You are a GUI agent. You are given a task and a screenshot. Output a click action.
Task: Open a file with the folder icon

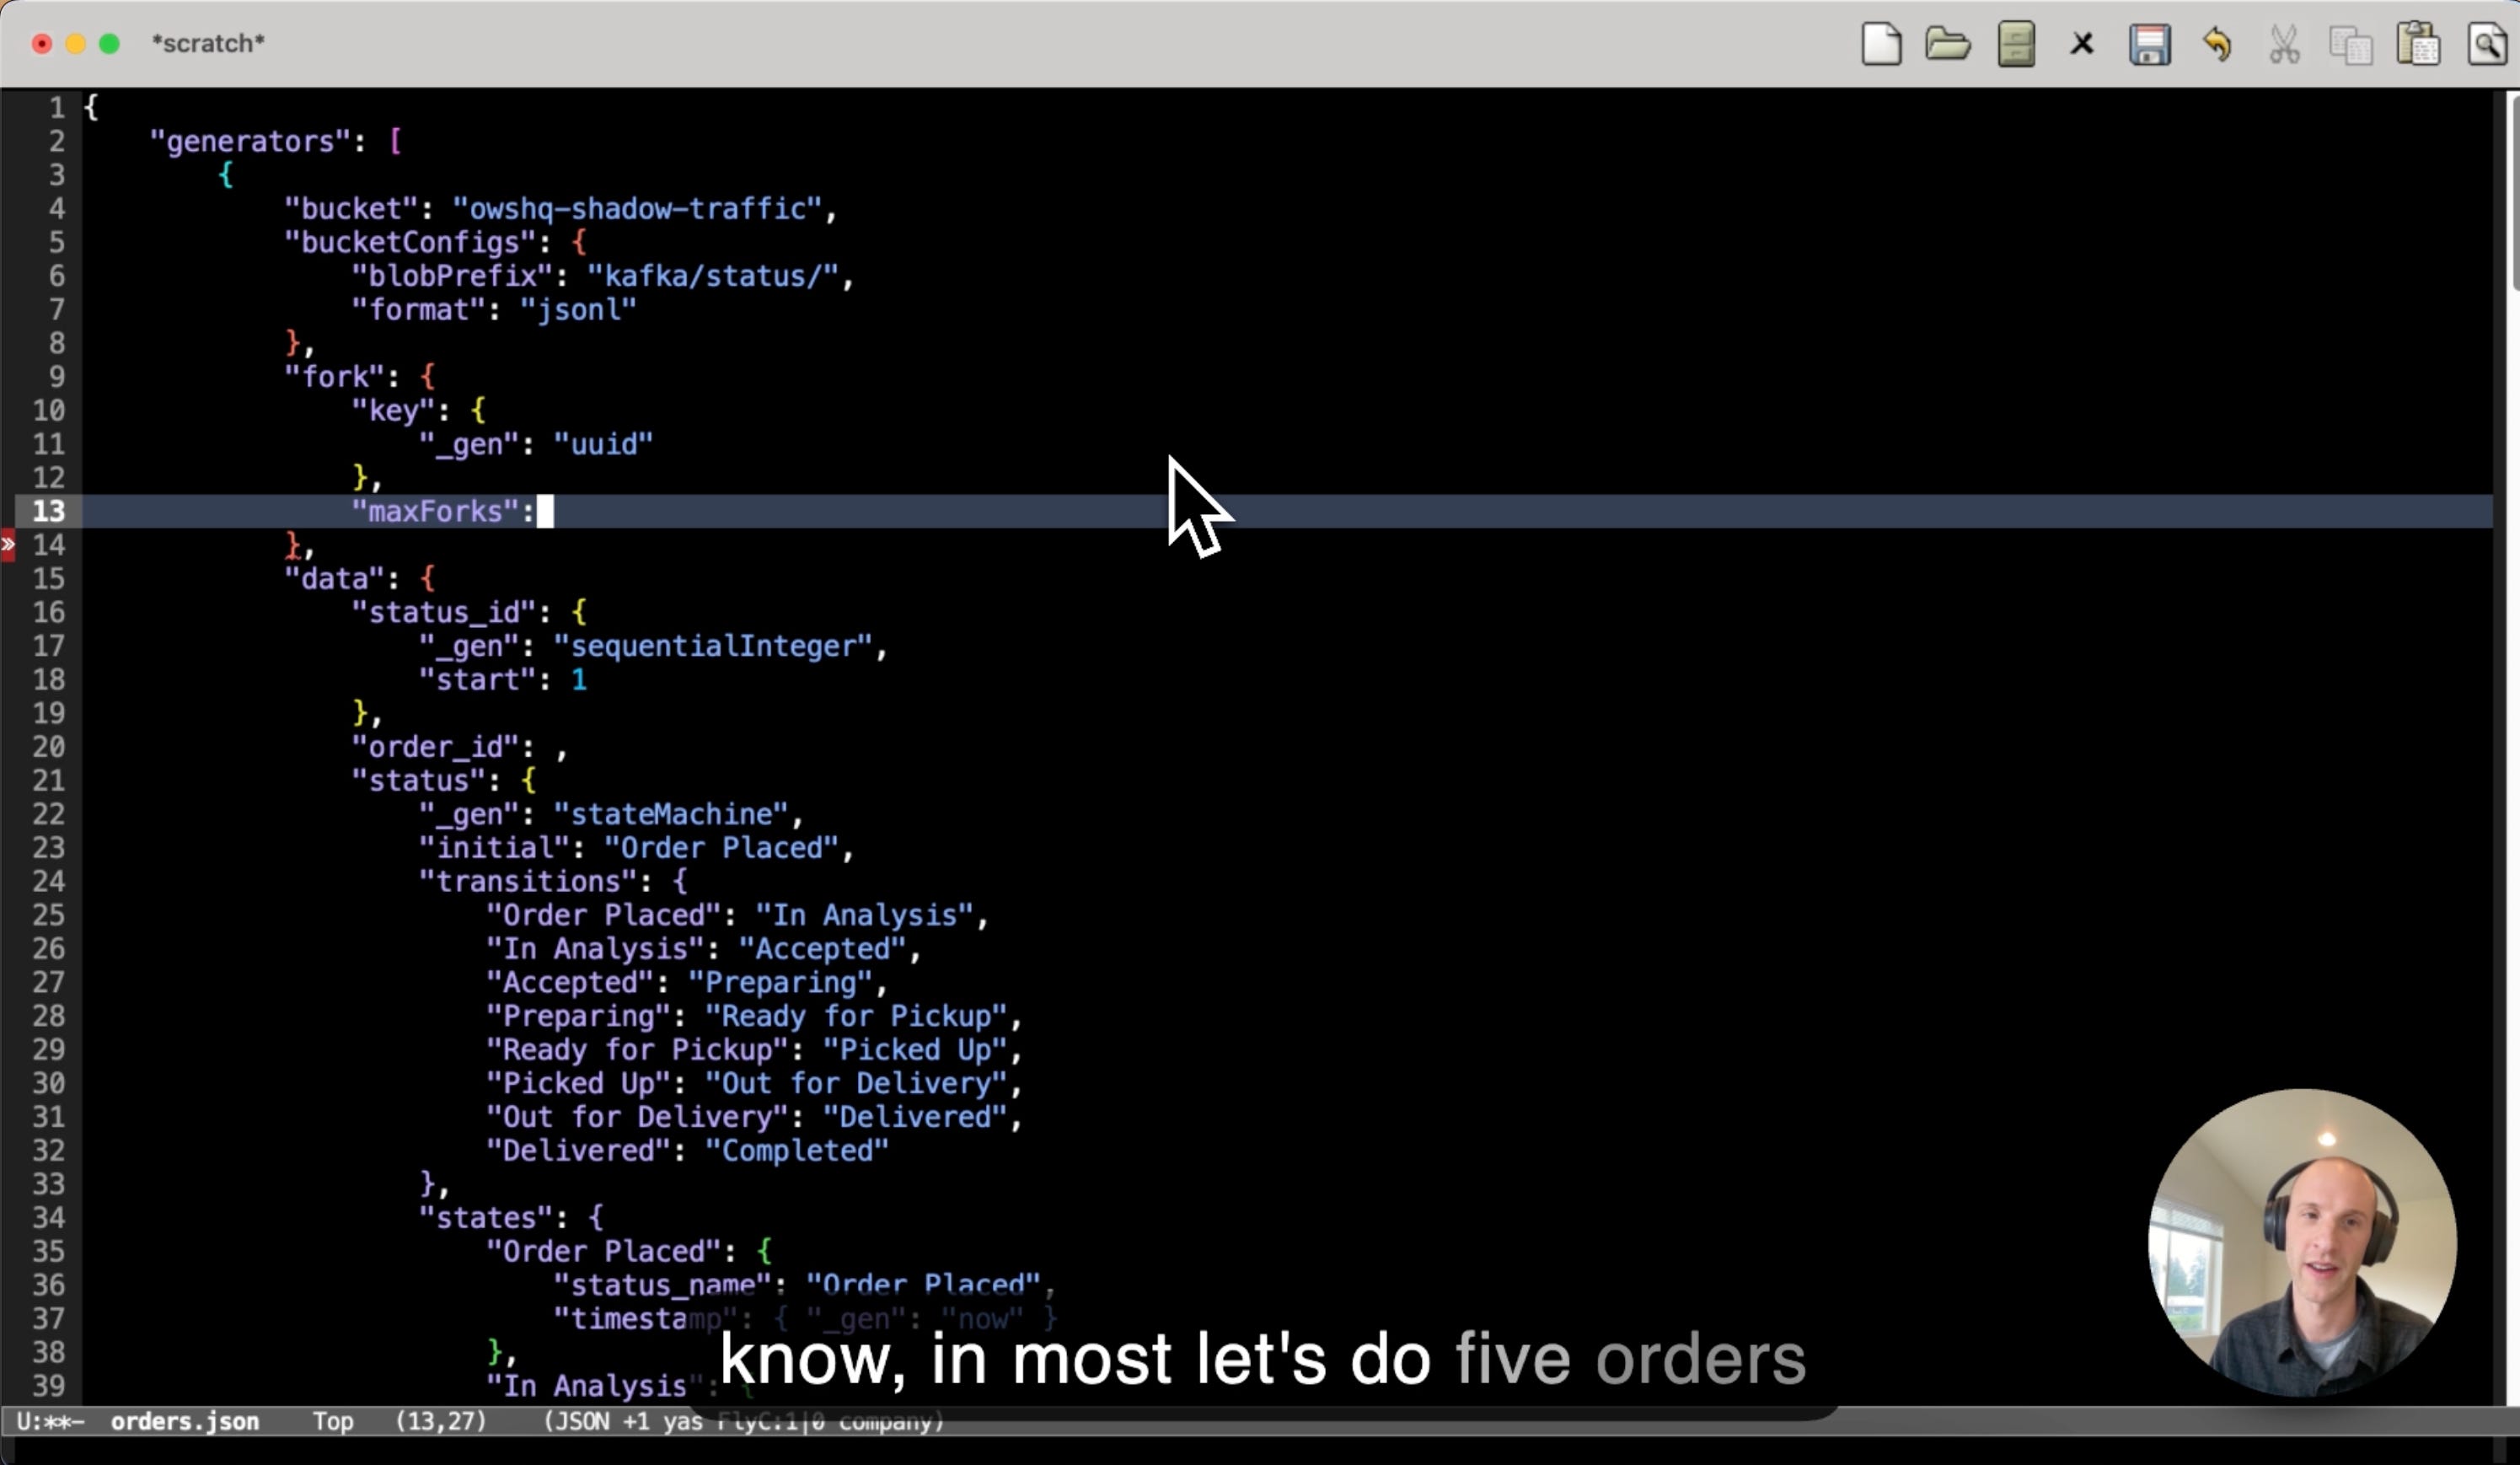(1947, 44)
